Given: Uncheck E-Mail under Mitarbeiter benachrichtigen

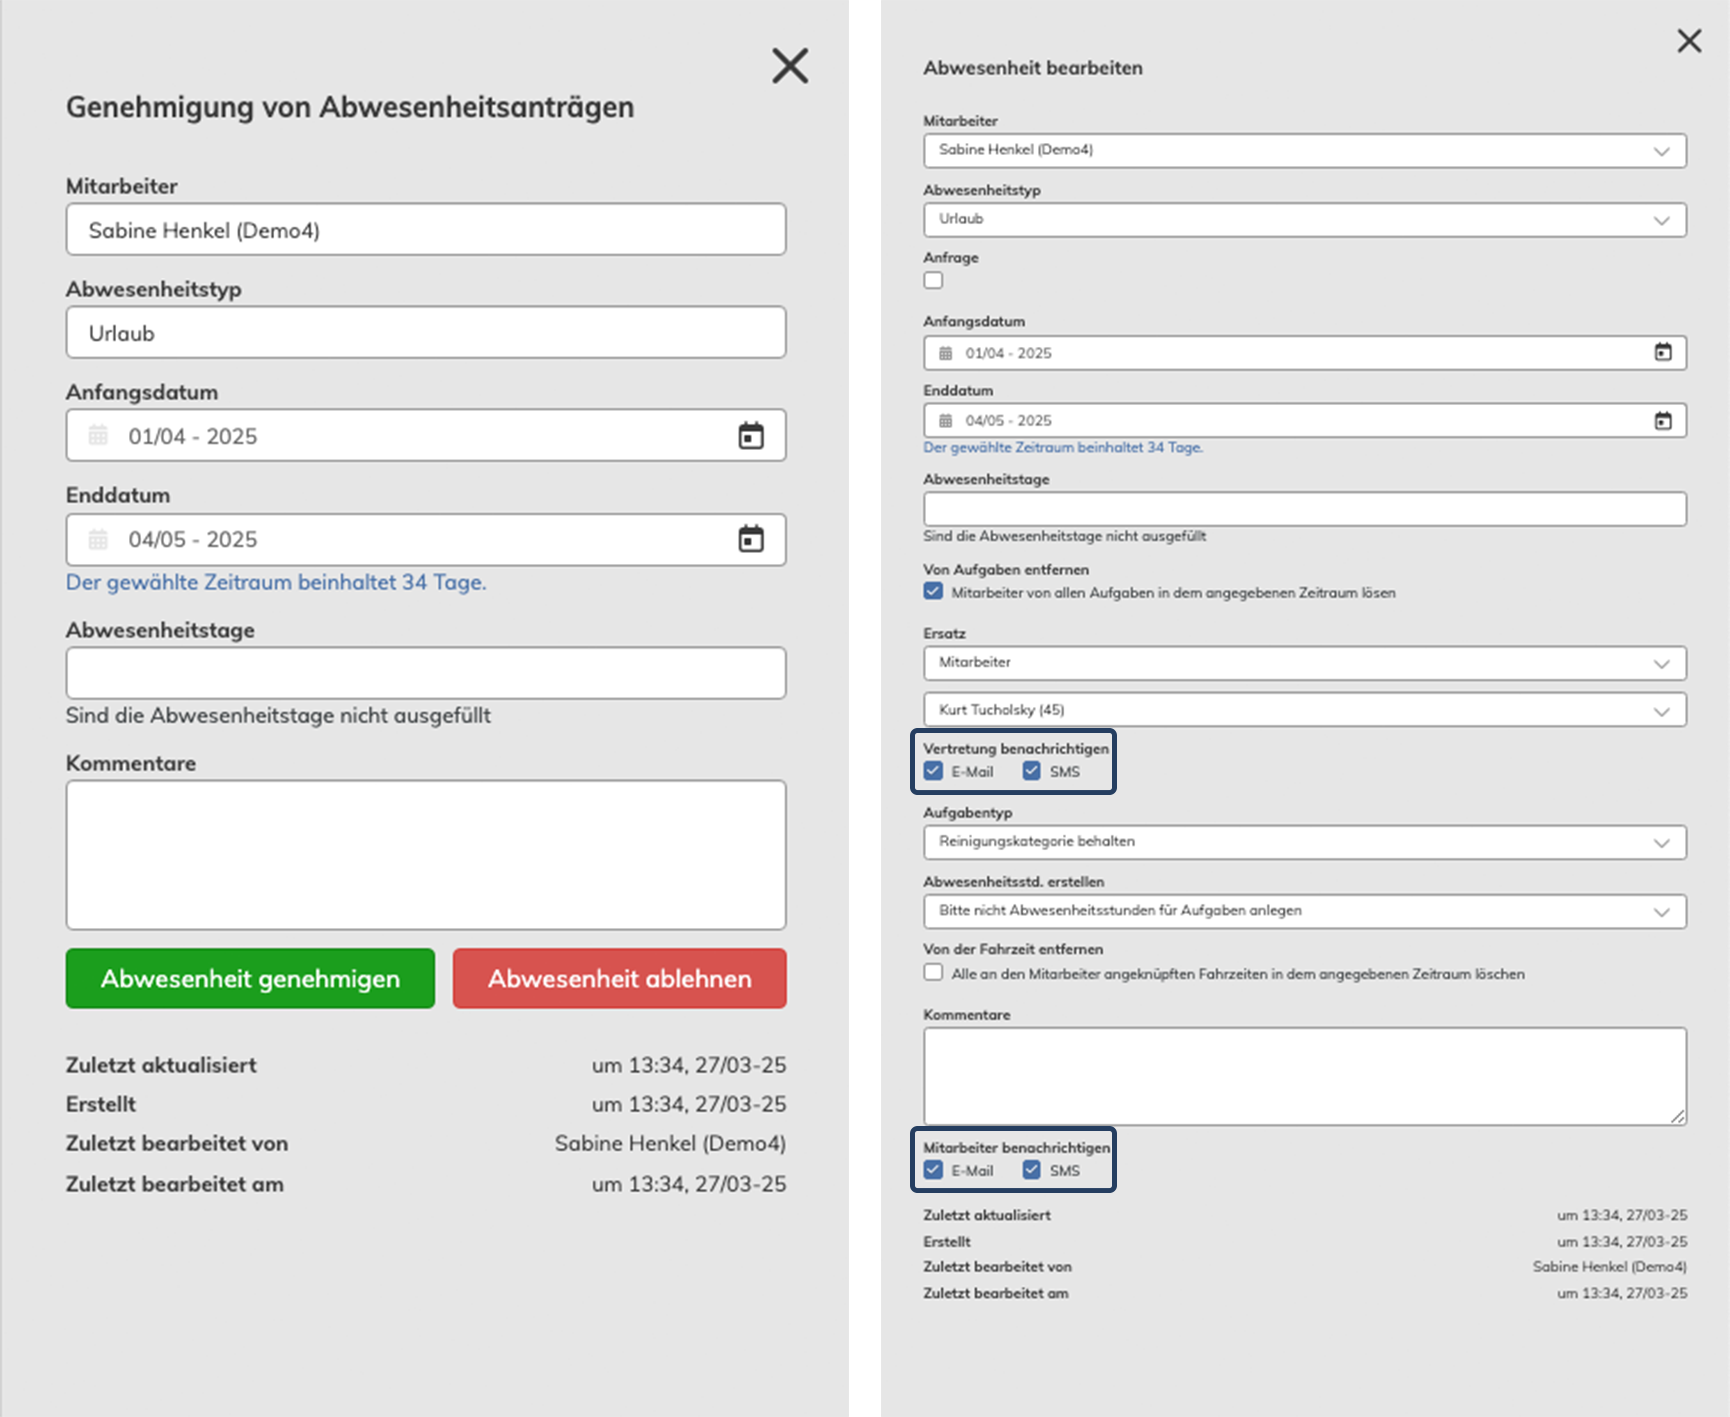Looking at the screenshot, I should [x=933, y=1168].
